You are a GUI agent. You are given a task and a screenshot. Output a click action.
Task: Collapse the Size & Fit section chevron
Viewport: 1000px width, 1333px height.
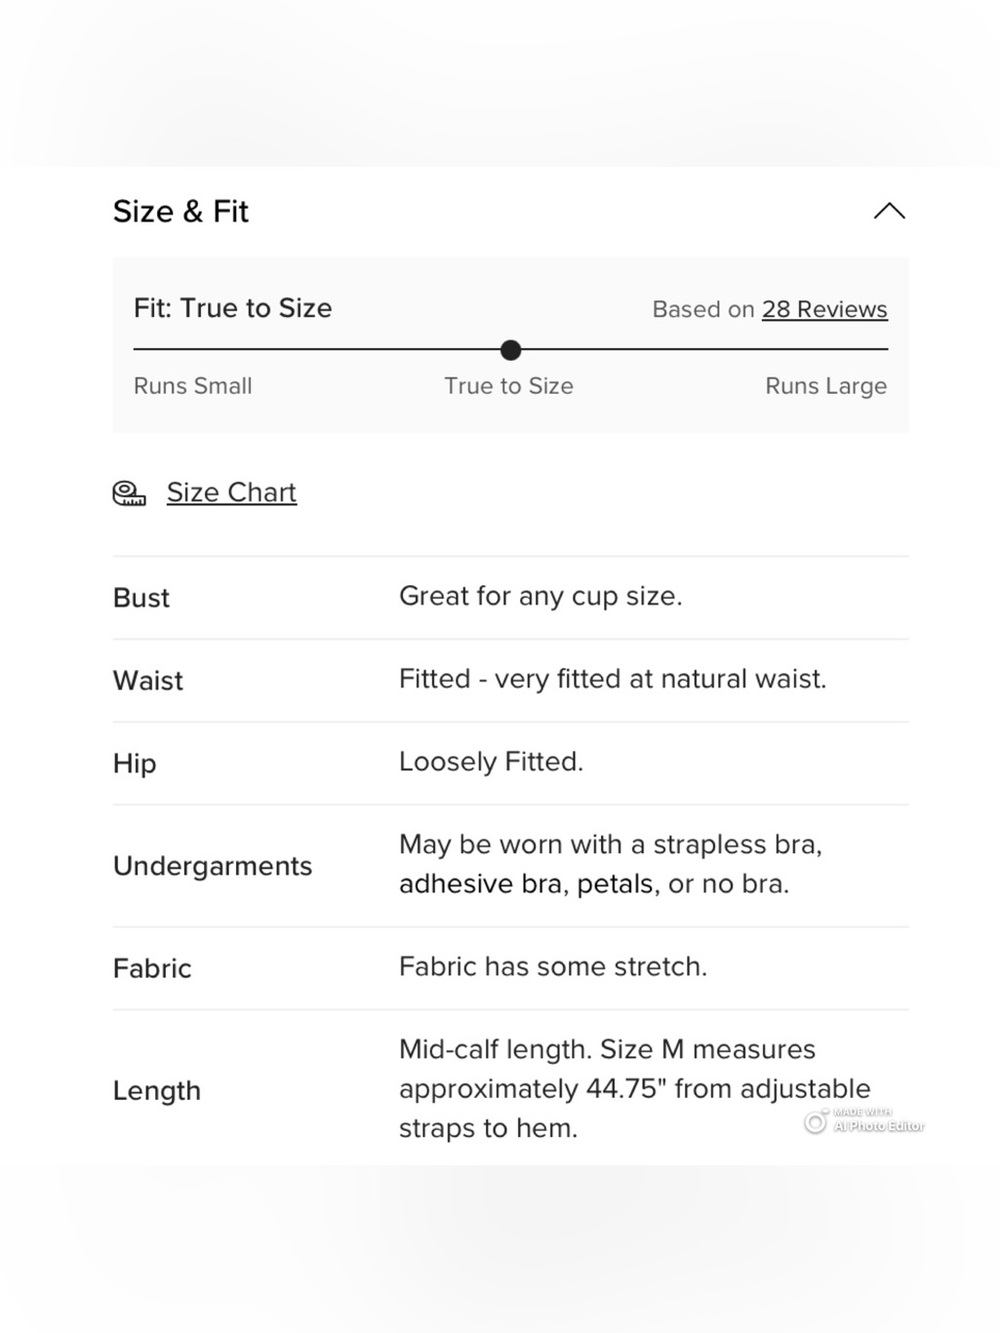tap(889, 211)
